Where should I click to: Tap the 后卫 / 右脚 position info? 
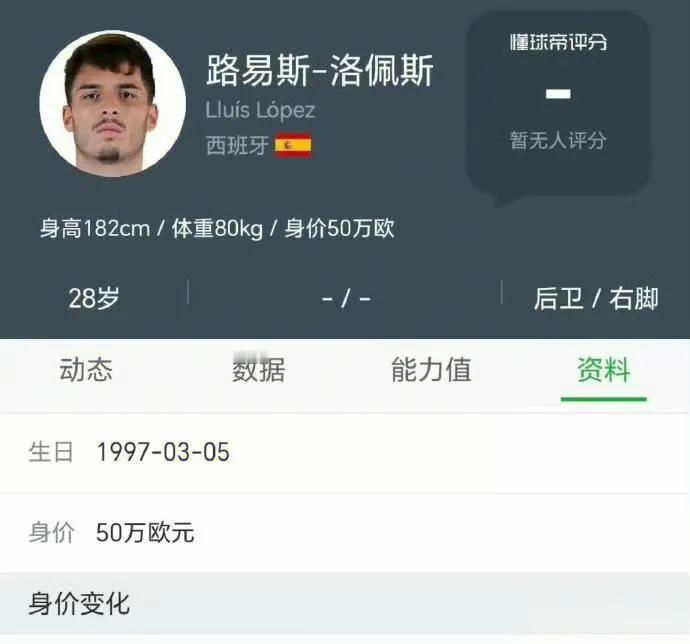596,299
